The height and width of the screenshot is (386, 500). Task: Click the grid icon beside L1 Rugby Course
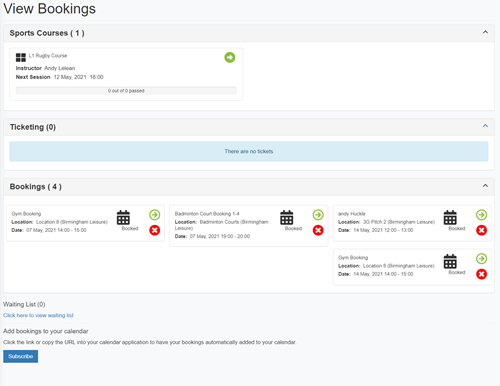pos(21,57)
